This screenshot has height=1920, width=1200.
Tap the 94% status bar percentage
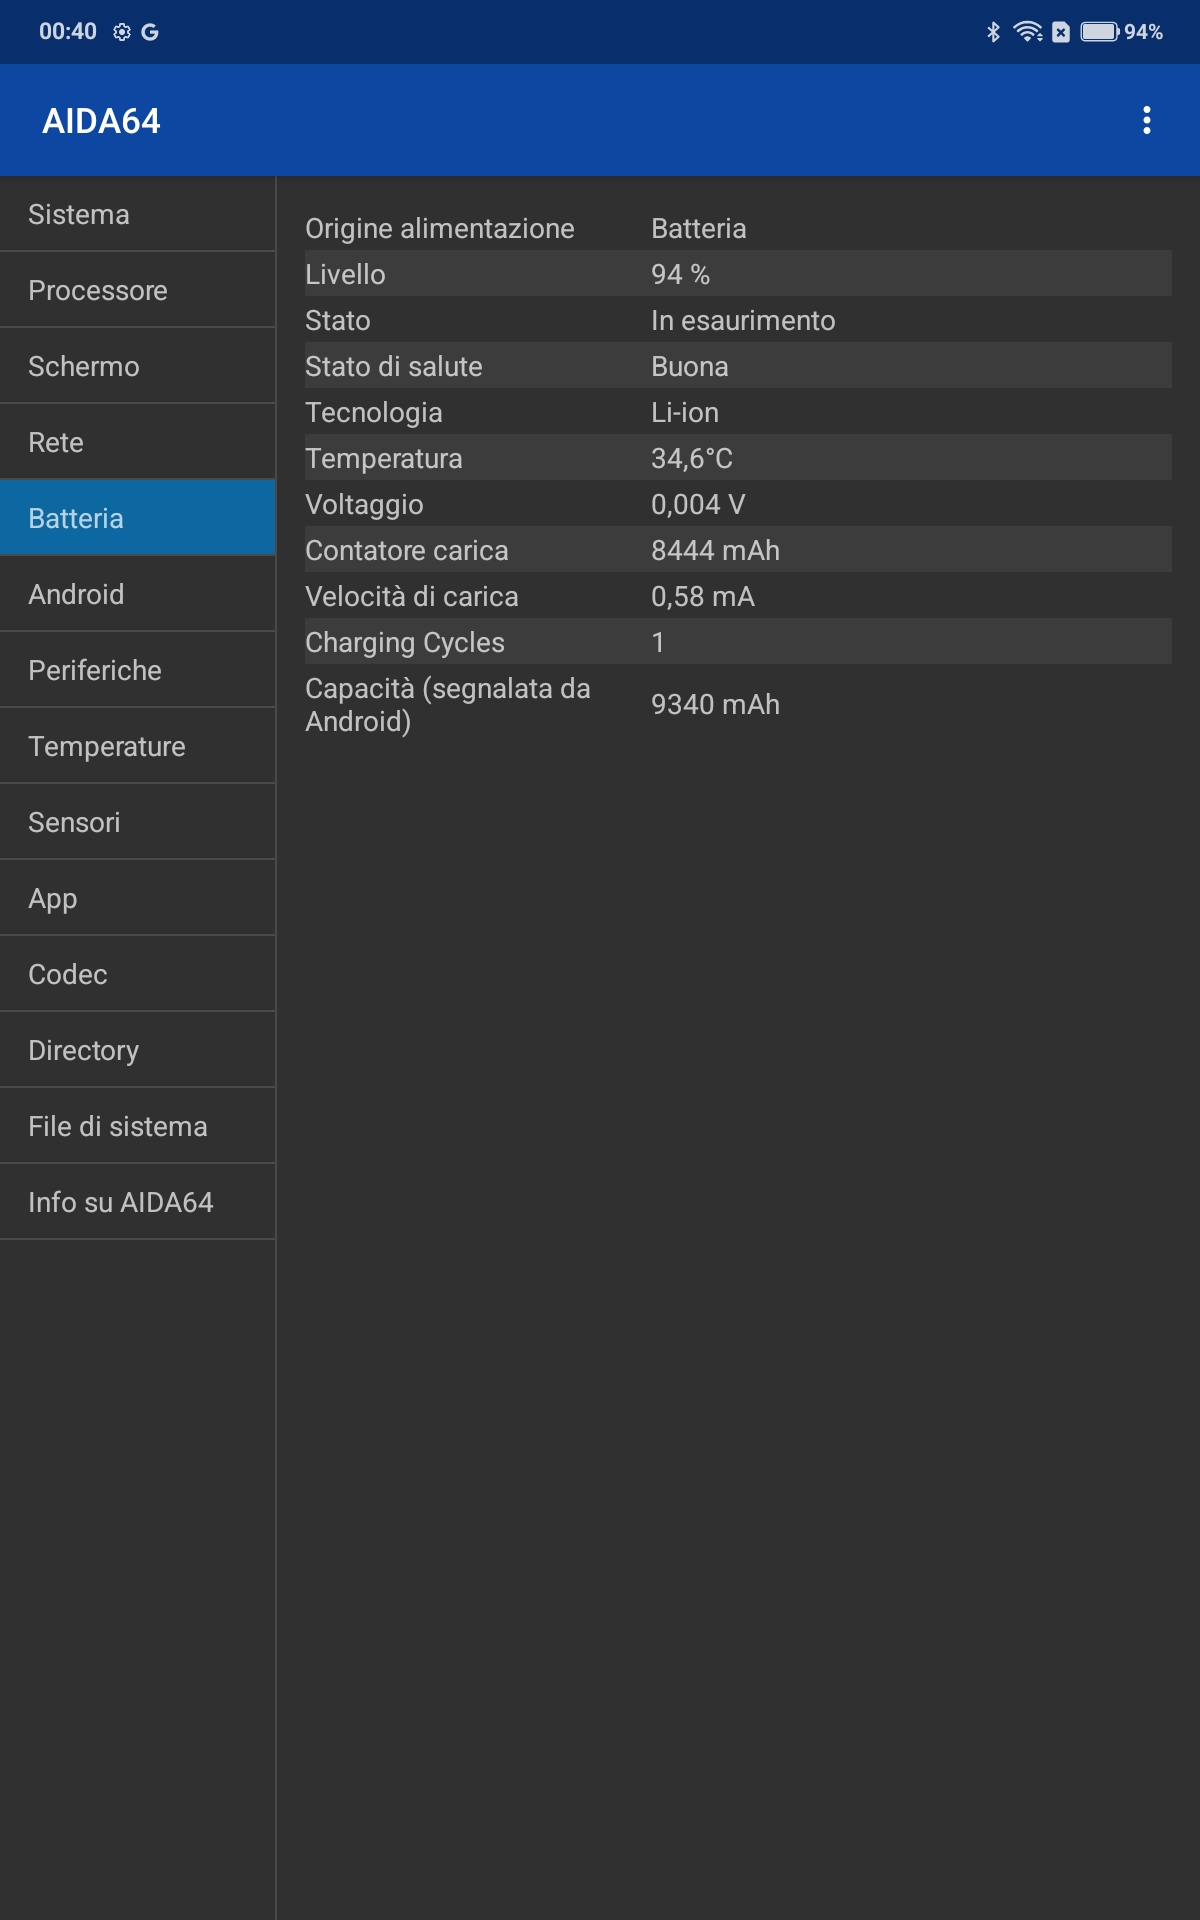pyautogui.click(x=1144, y=32)
